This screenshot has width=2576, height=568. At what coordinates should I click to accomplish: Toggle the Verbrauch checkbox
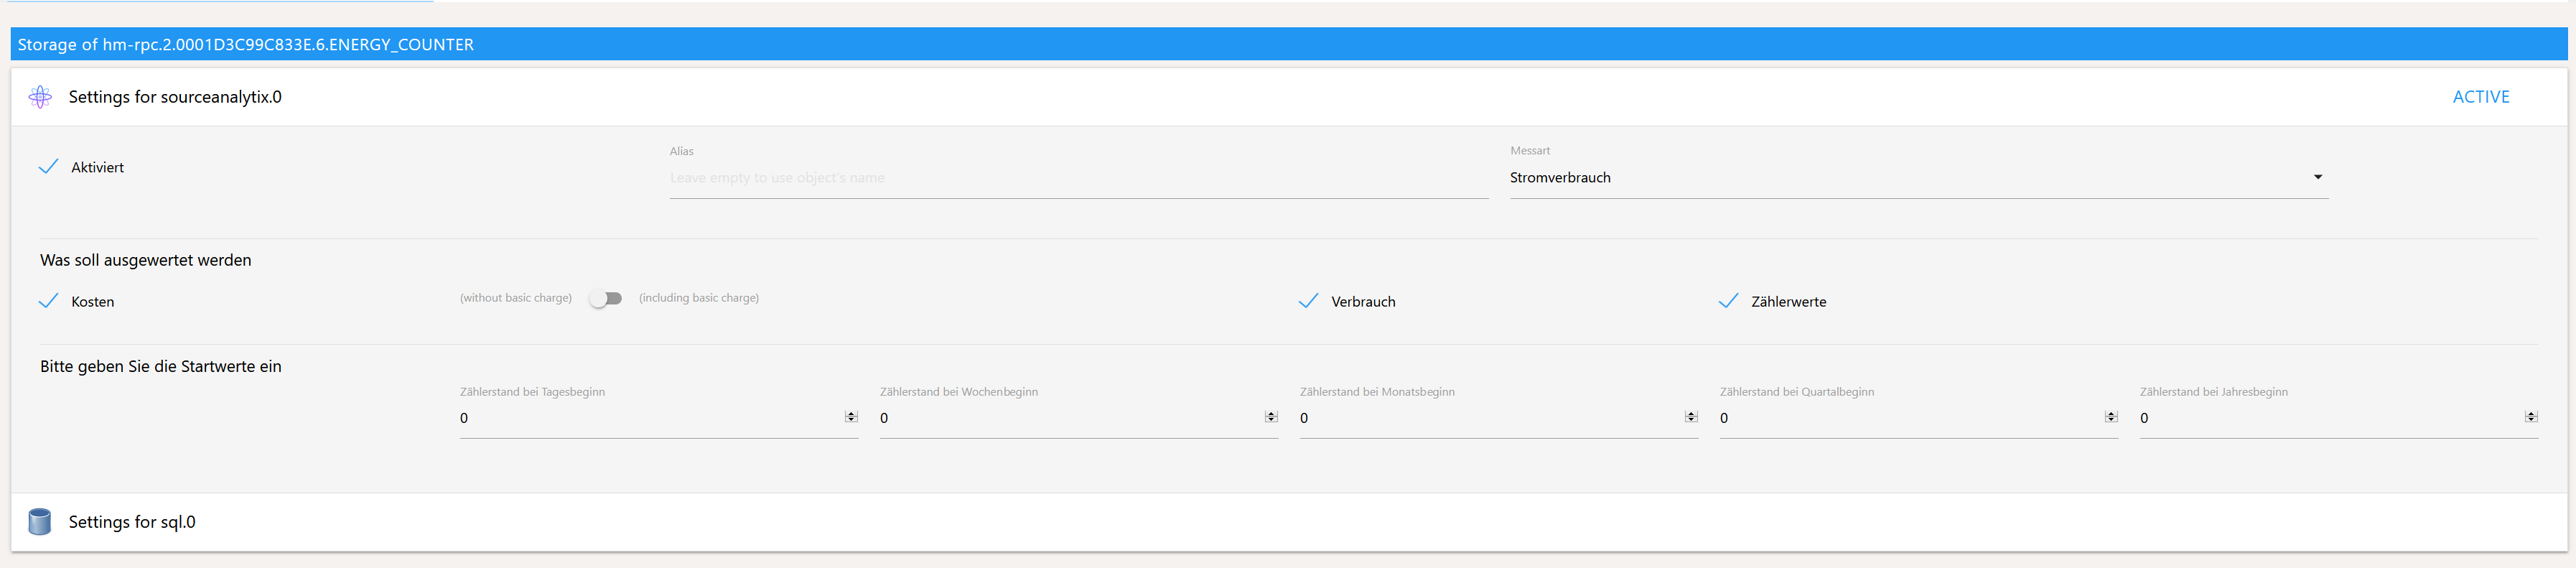pos(1308,301)
